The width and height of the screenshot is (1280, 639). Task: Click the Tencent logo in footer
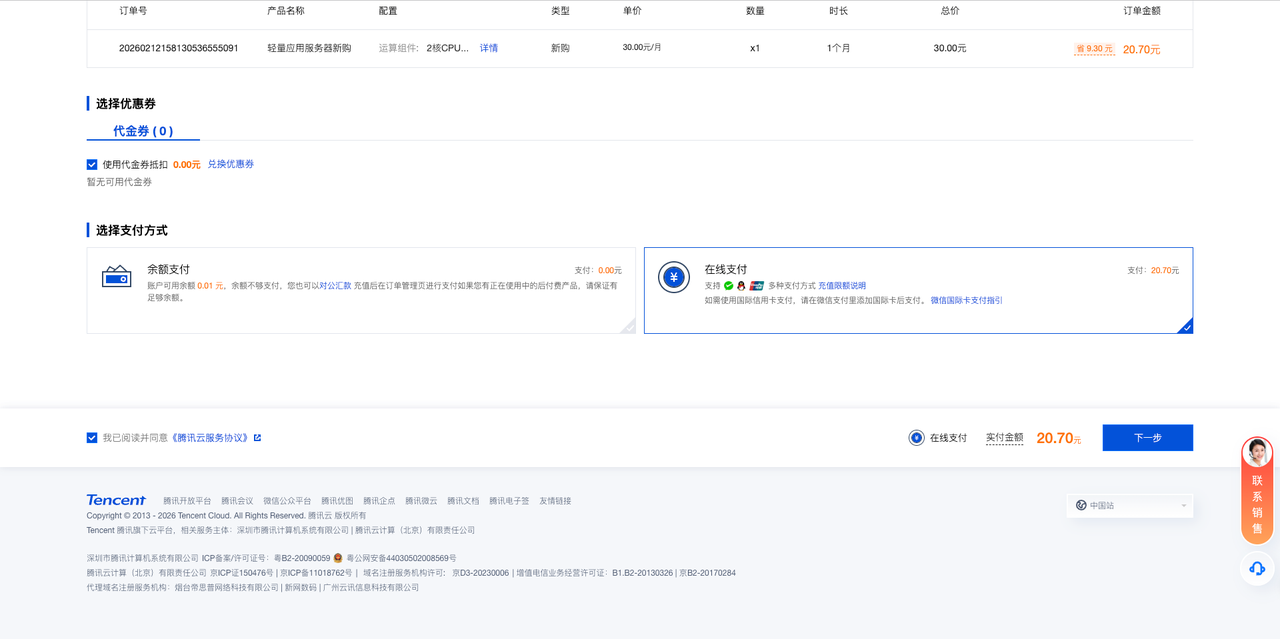click(x=116, y=500)
